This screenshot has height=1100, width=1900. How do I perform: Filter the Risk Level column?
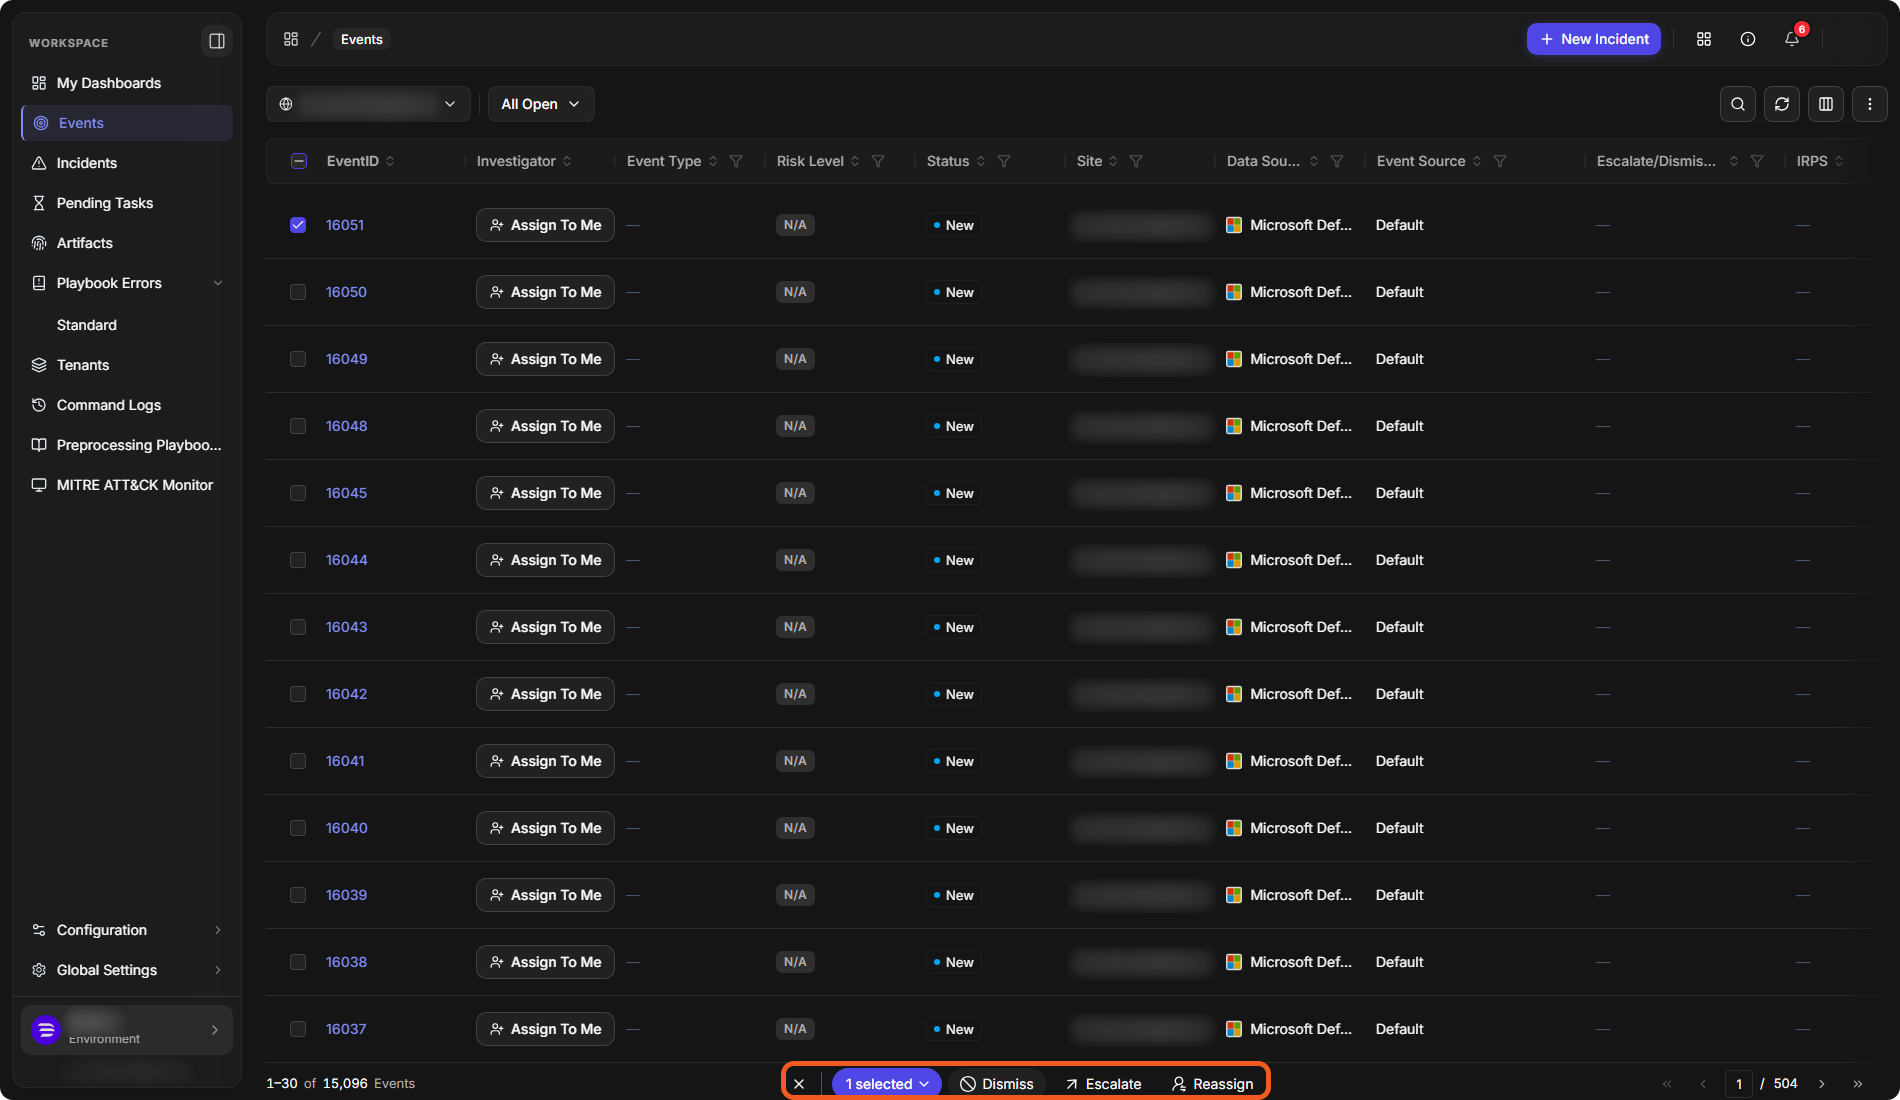tap(878, 161)
